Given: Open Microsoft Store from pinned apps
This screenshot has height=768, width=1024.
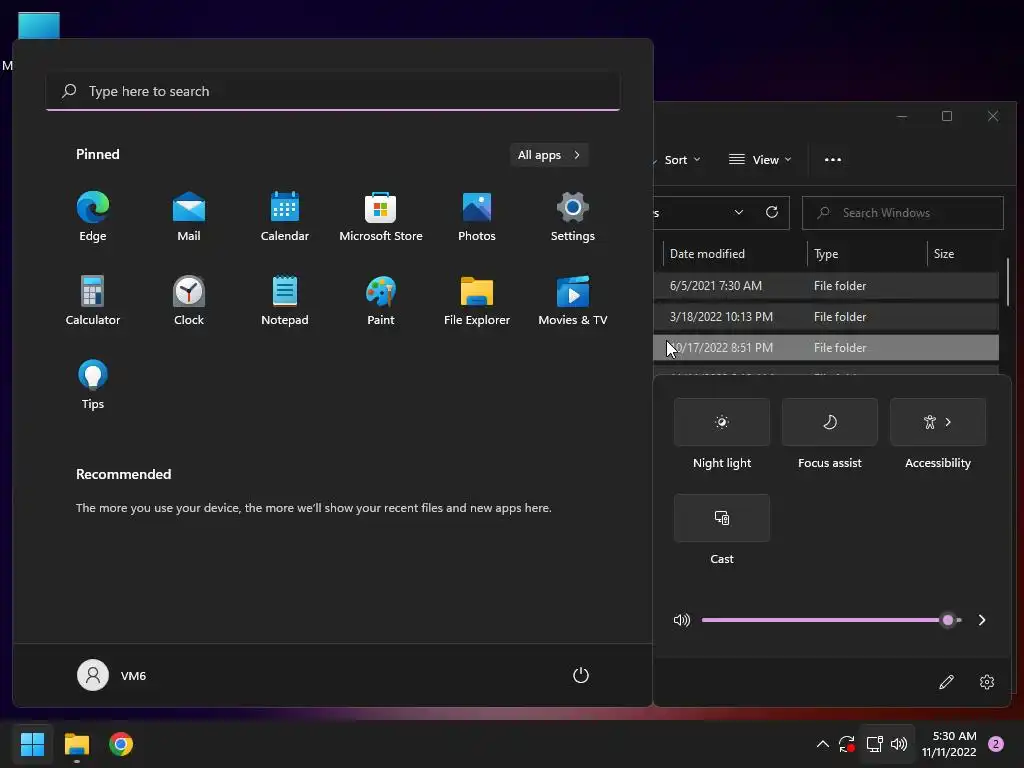Looking at the screenshot, I should 381,217.
